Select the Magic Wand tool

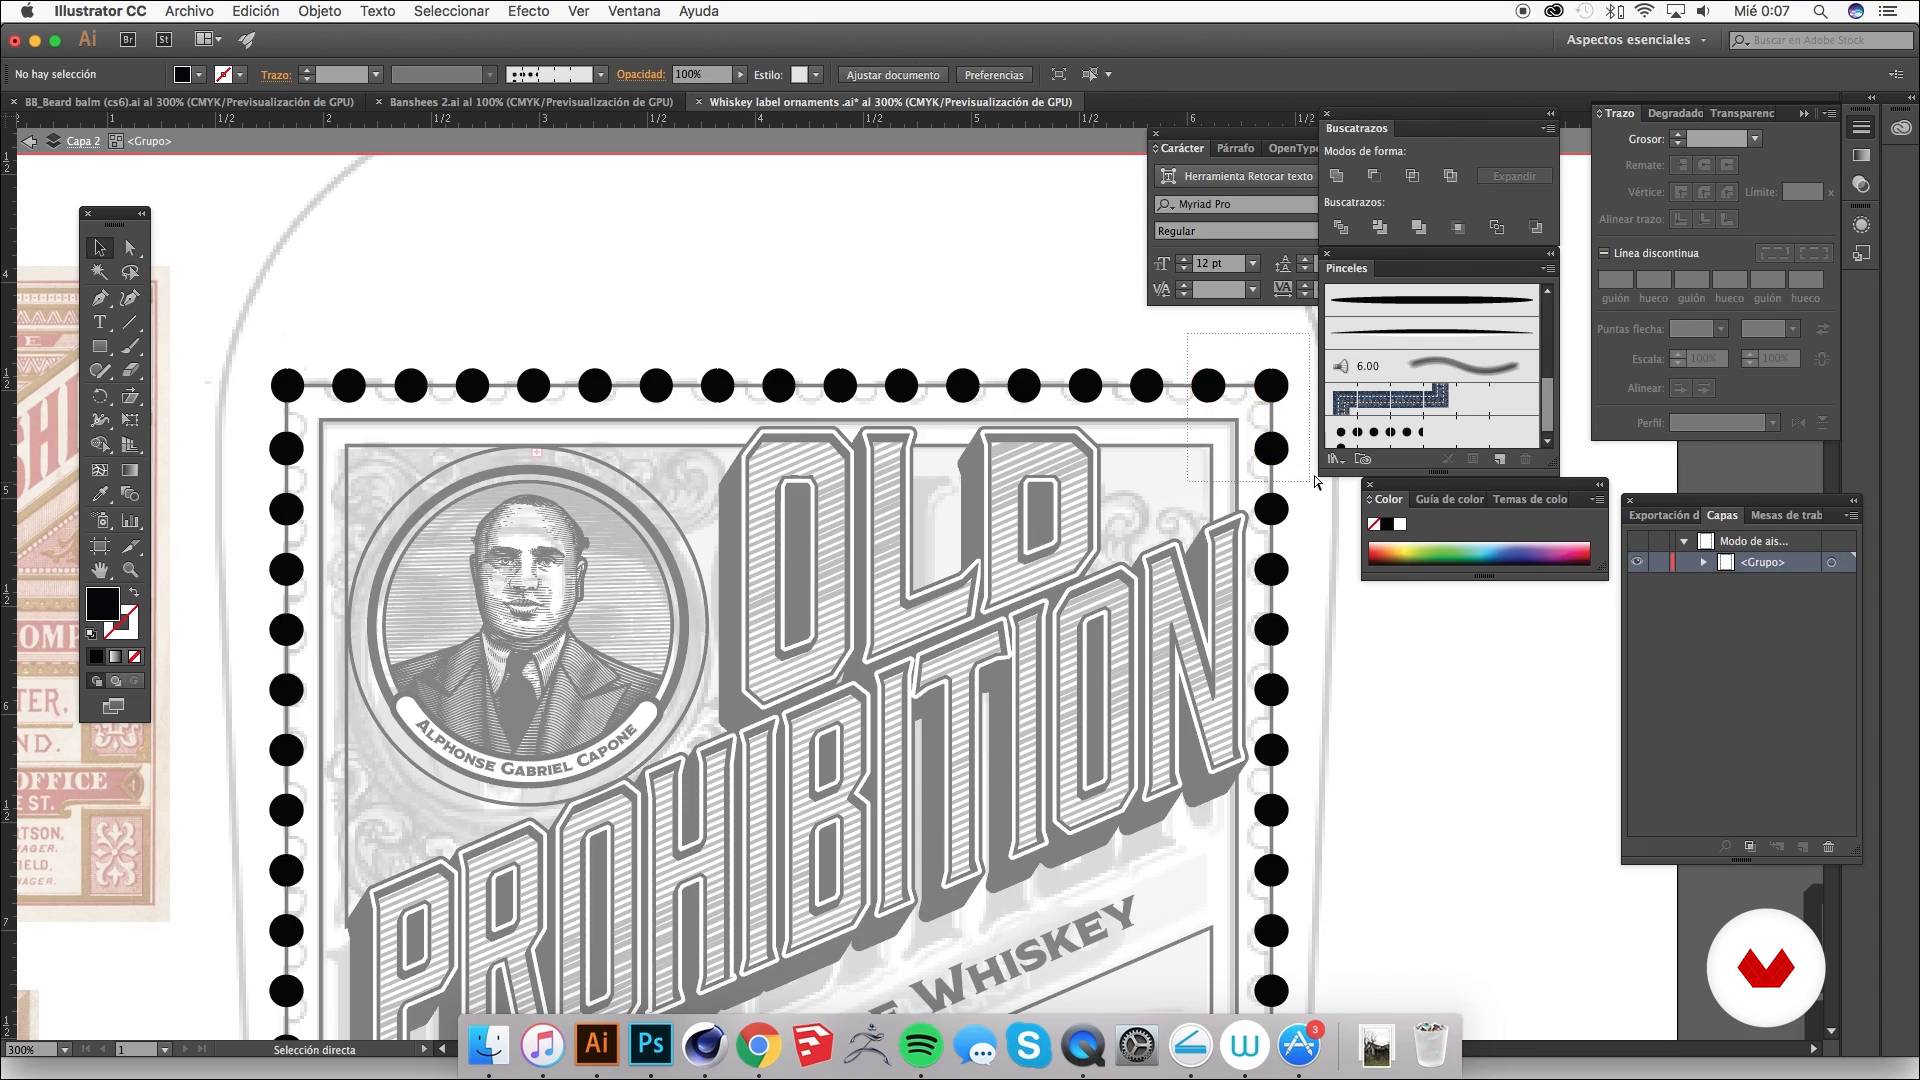pyautogui.click(x=100, y=272)
